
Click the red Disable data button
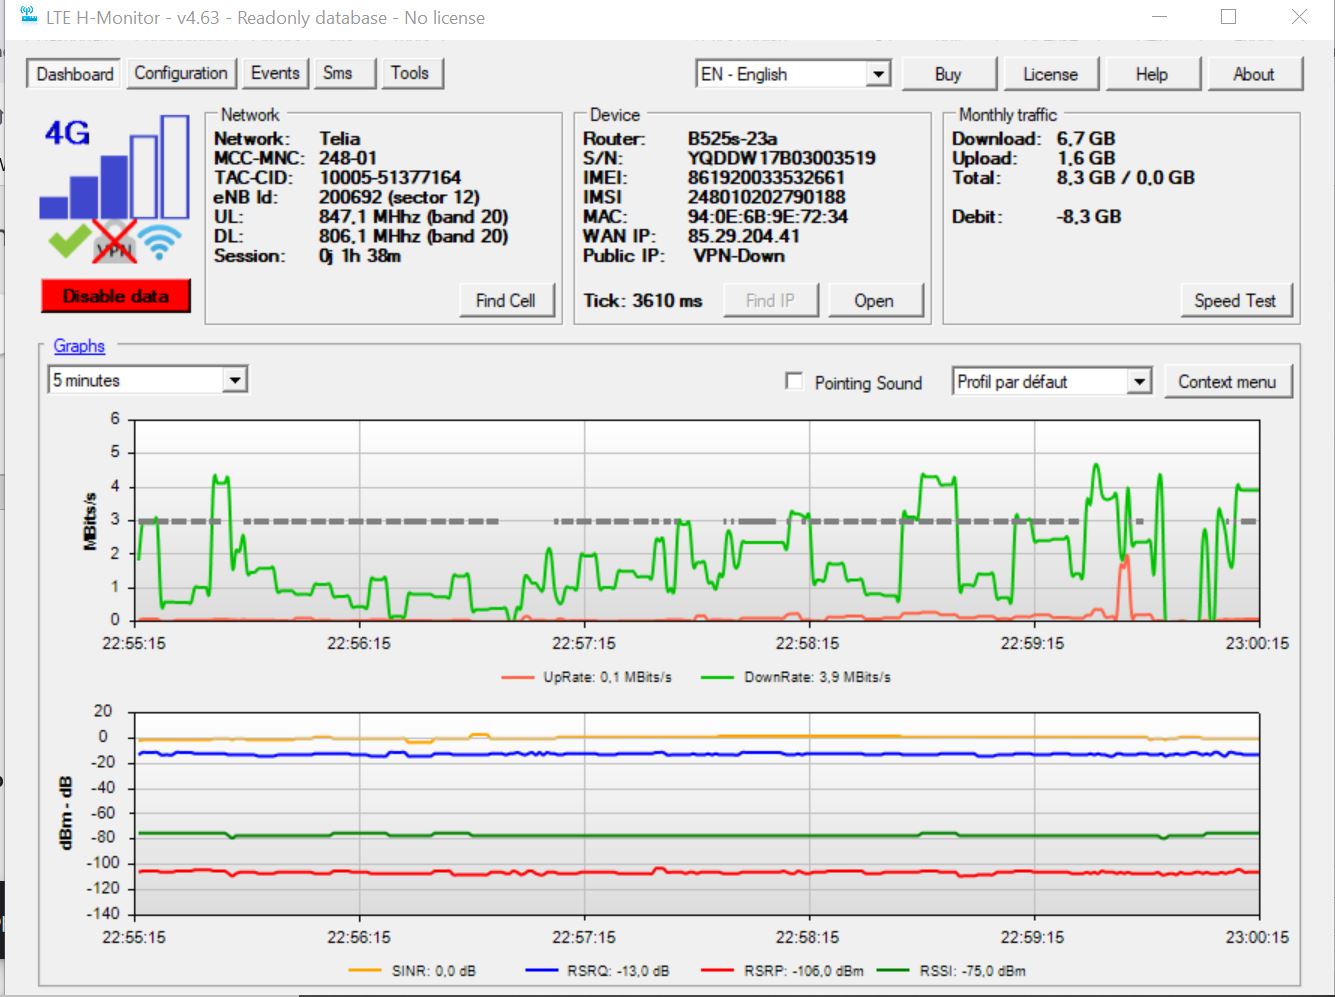tap(116, 296)
